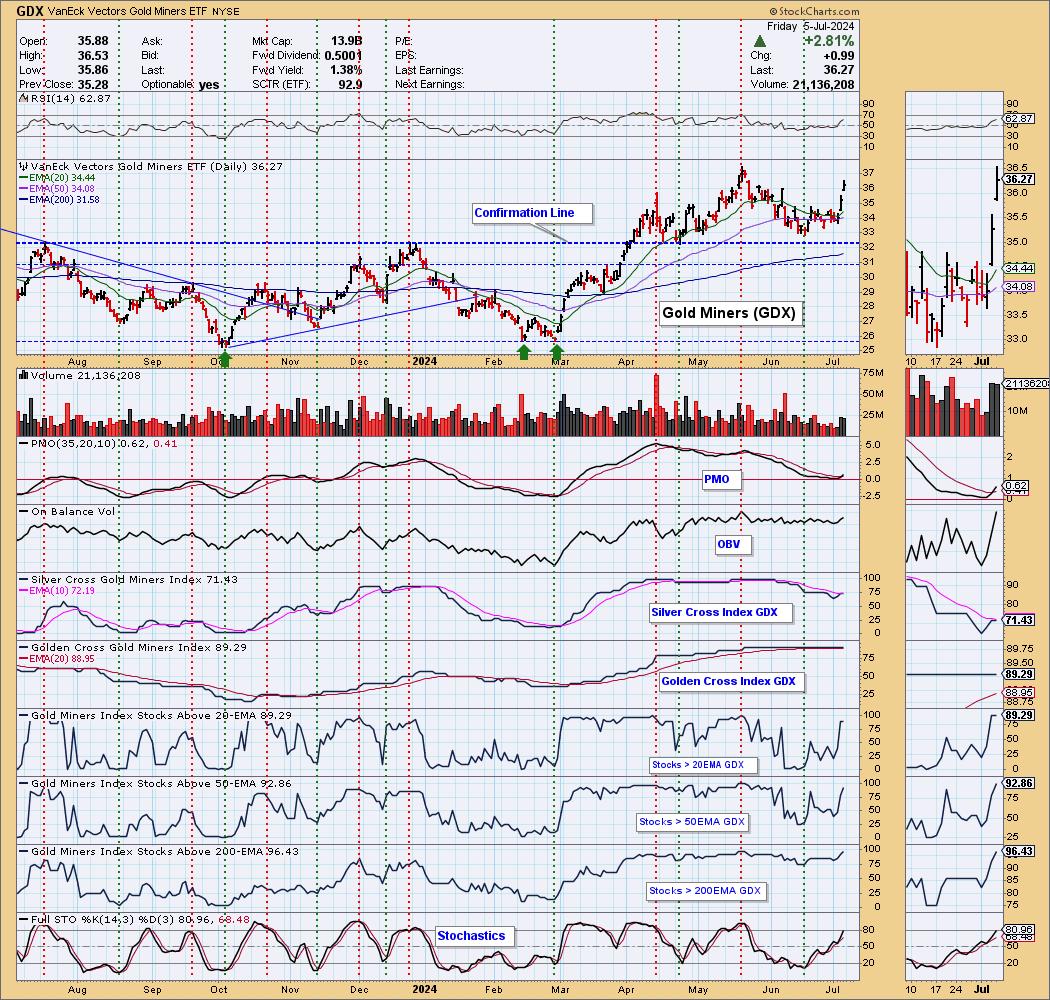Click the 34.08 EMA tag on right axis

tap(1019, 287)
